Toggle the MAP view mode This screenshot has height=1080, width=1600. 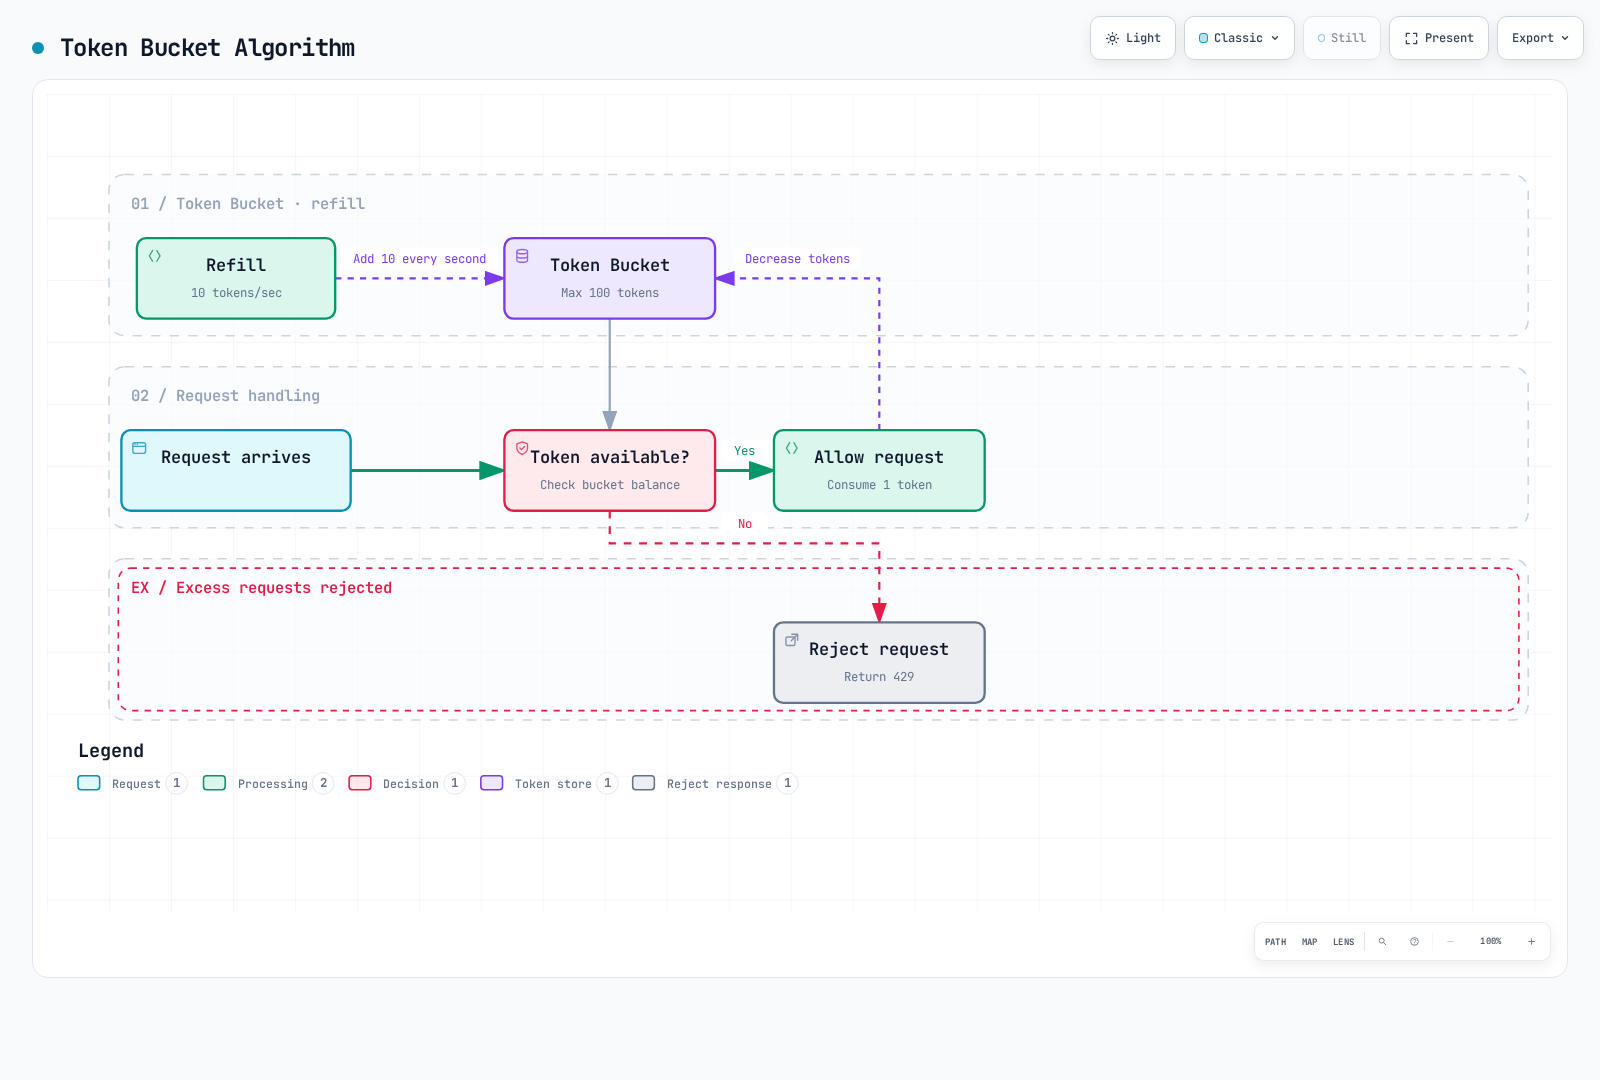[1310, 942]
